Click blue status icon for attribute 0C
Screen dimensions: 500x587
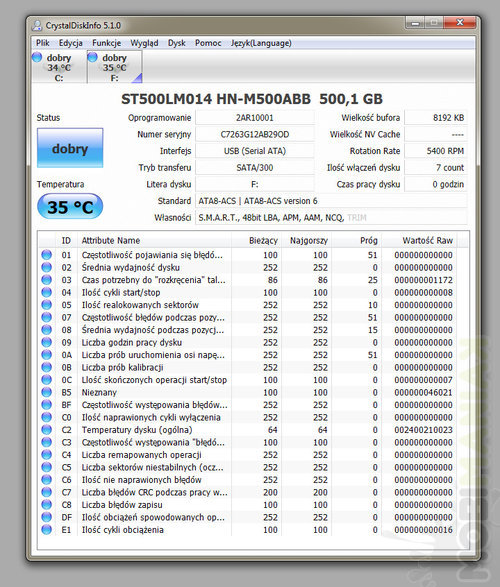tap(47, 380)
